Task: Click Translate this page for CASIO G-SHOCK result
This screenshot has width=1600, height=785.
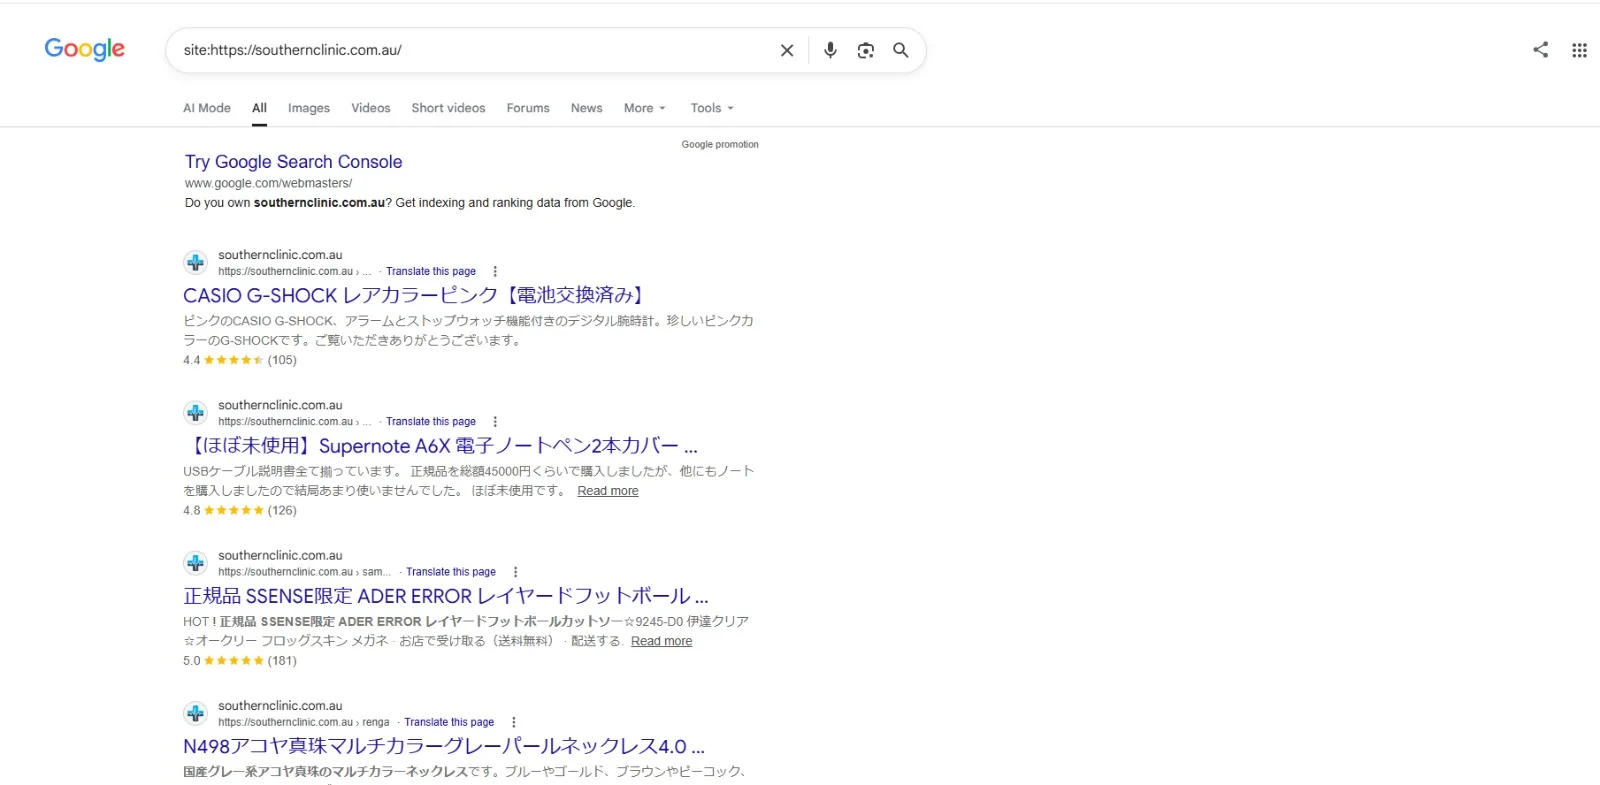Action: 431,271
